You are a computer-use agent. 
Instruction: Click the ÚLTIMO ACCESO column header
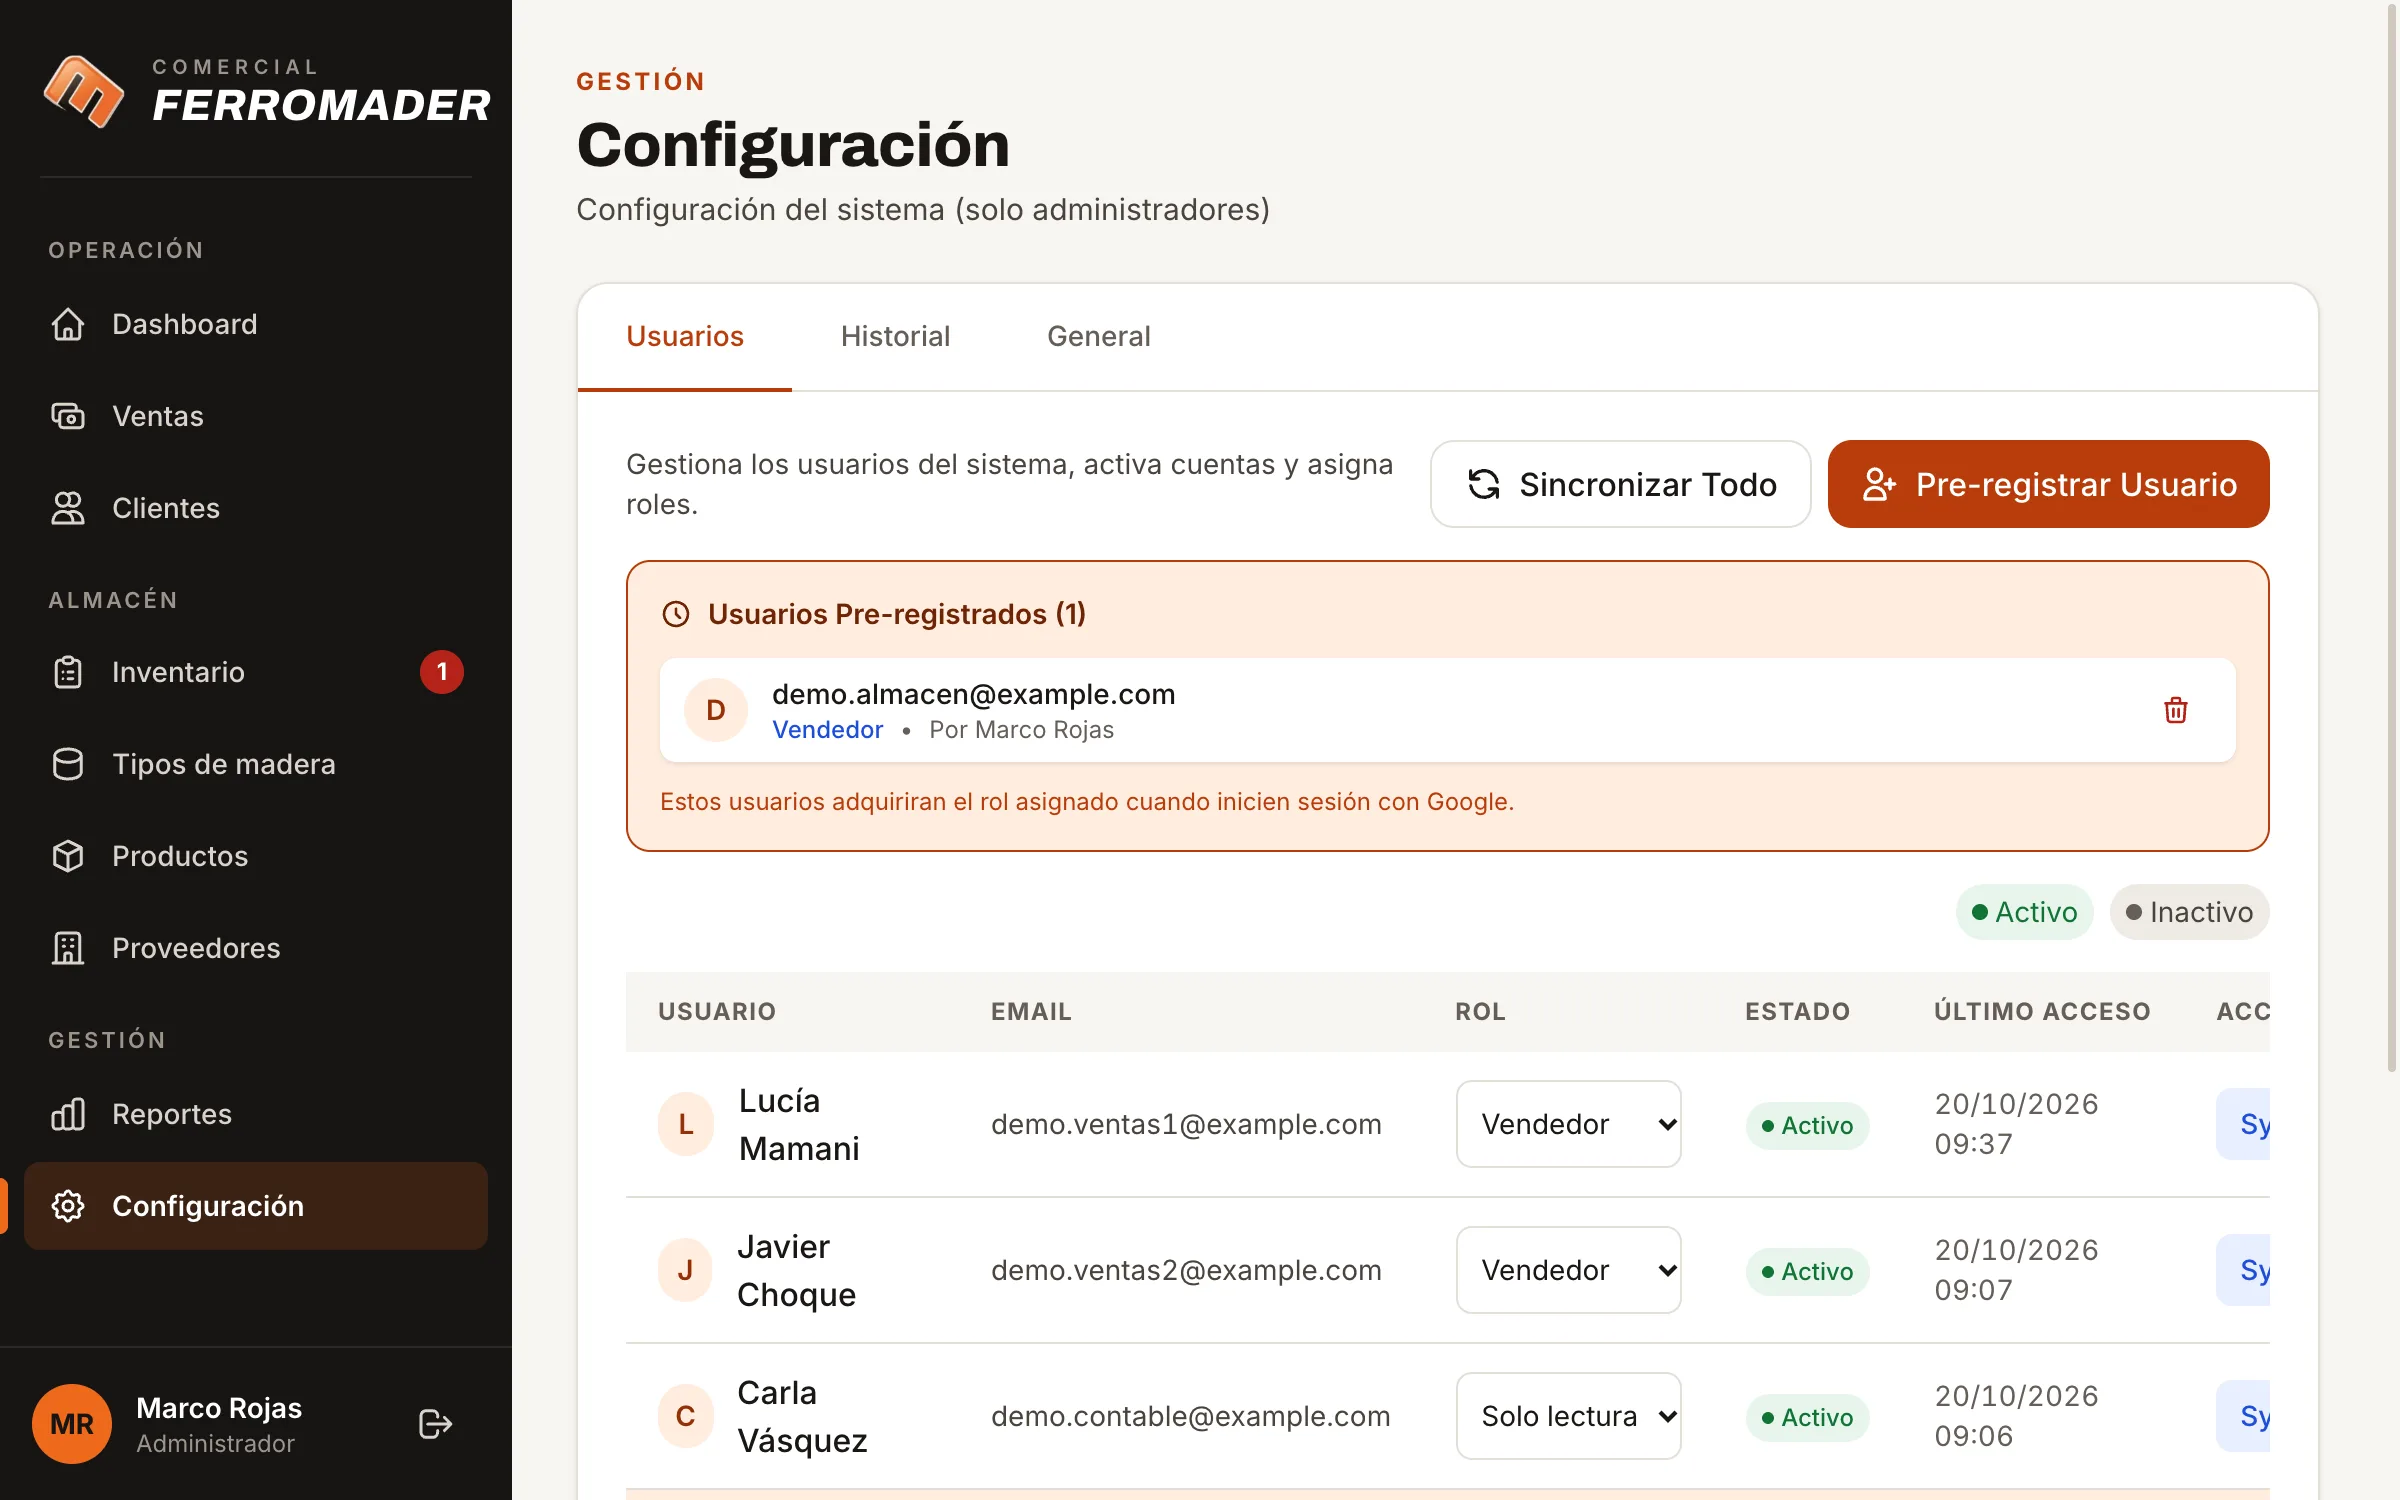(x=2041, y=1011)
